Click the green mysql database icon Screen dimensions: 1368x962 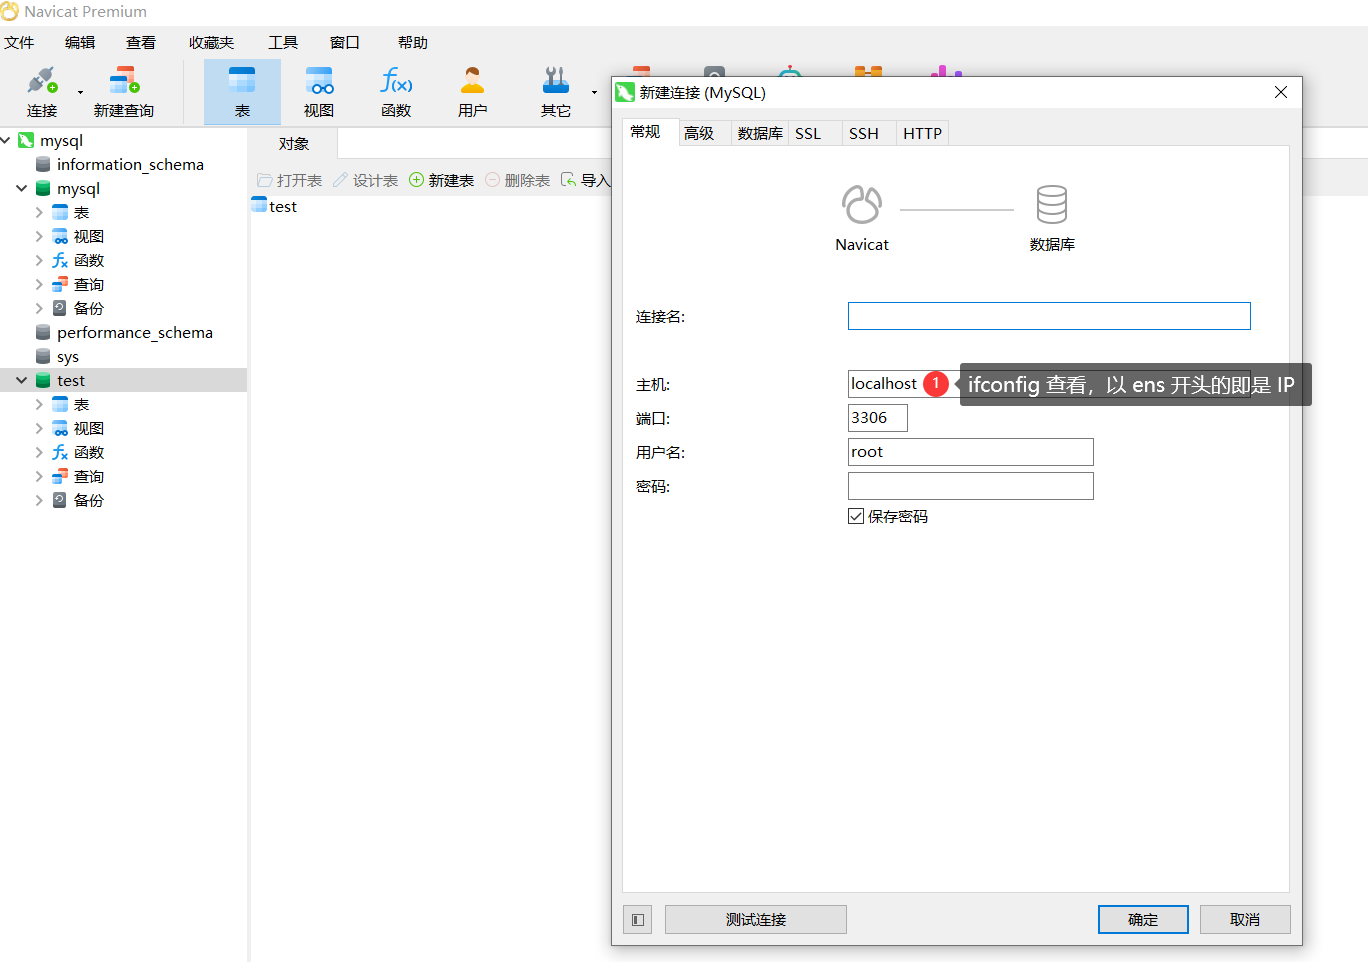pos(43,188)
